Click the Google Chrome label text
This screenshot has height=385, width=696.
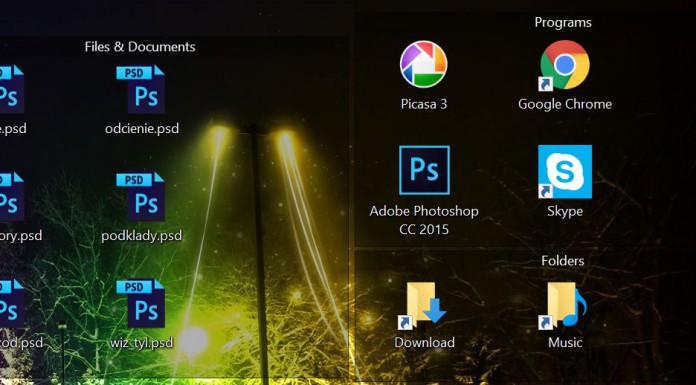coord(565,104)
